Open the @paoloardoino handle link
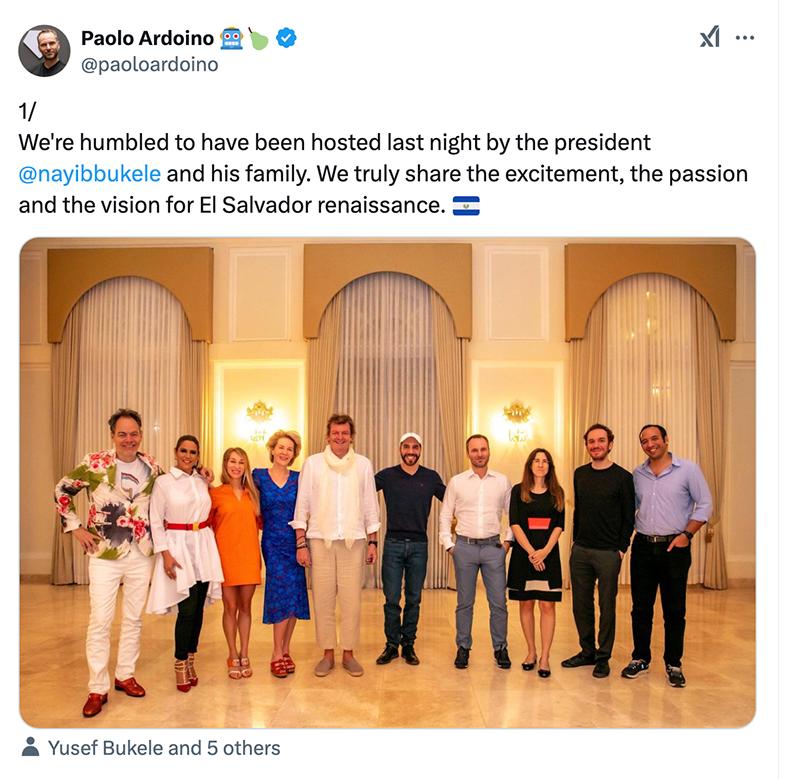This screenshot has height=779, width=800. click(x=149, y=64)
